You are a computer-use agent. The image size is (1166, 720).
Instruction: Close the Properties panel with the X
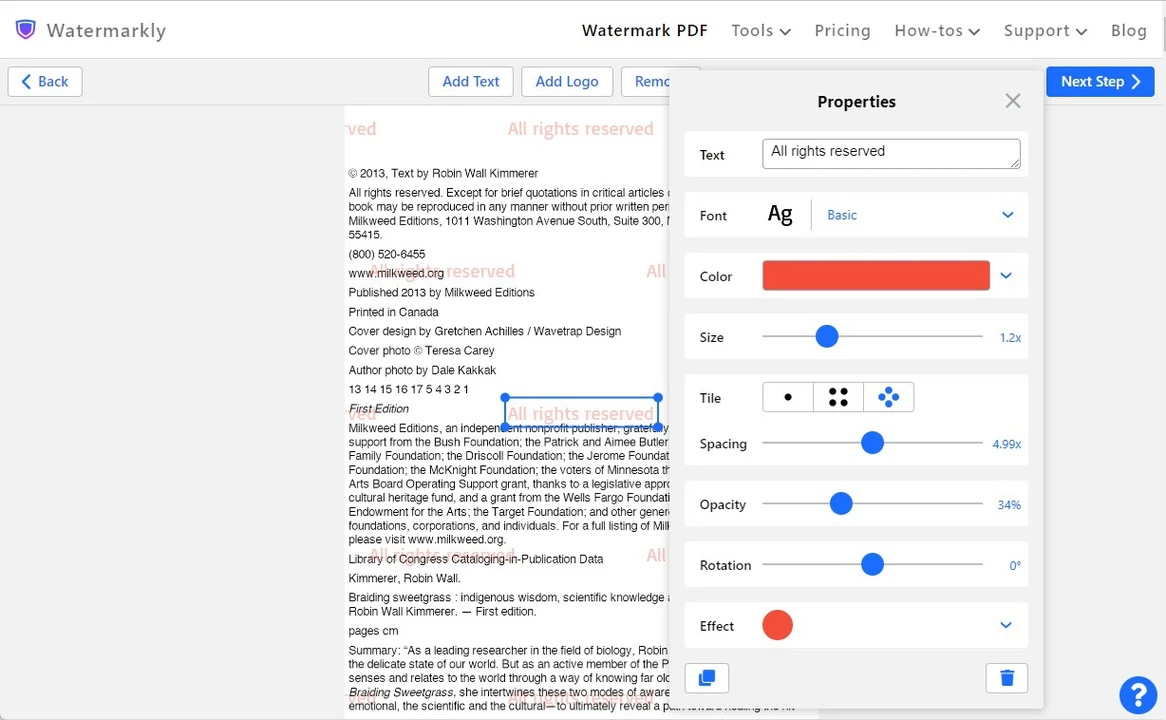coord(1013,101)
